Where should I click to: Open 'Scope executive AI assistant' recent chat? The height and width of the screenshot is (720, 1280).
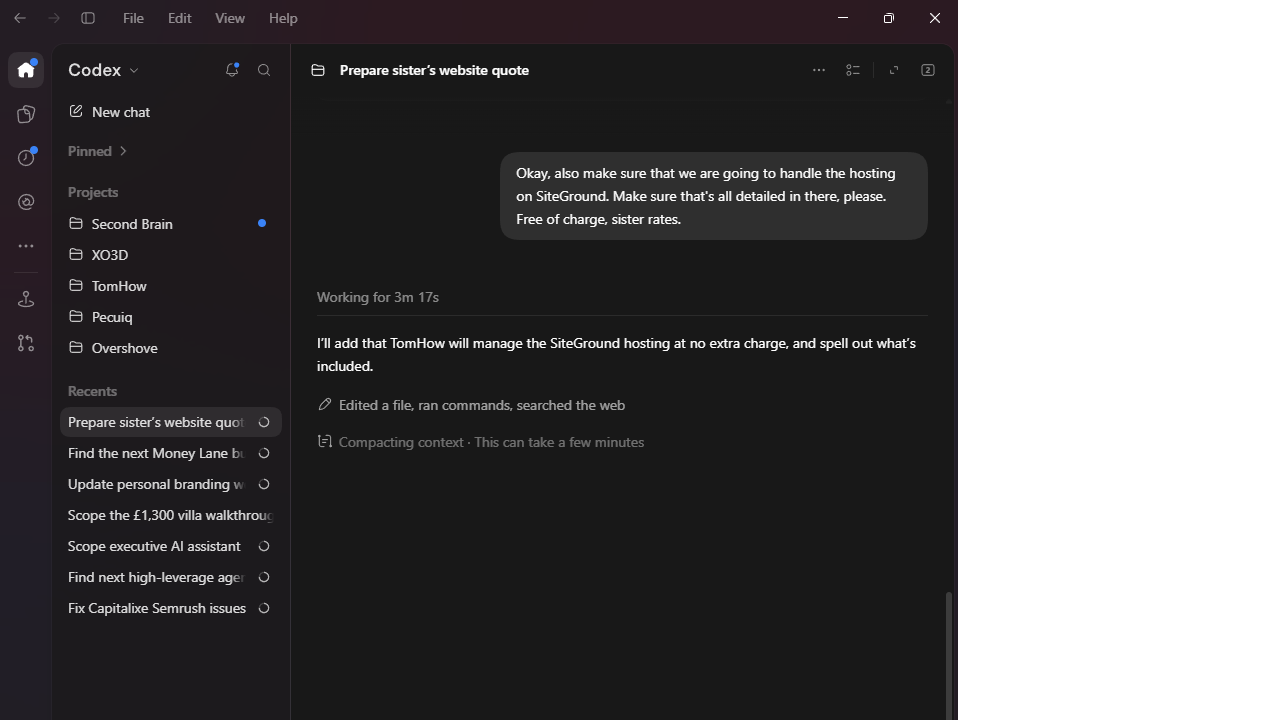(170, 546)
